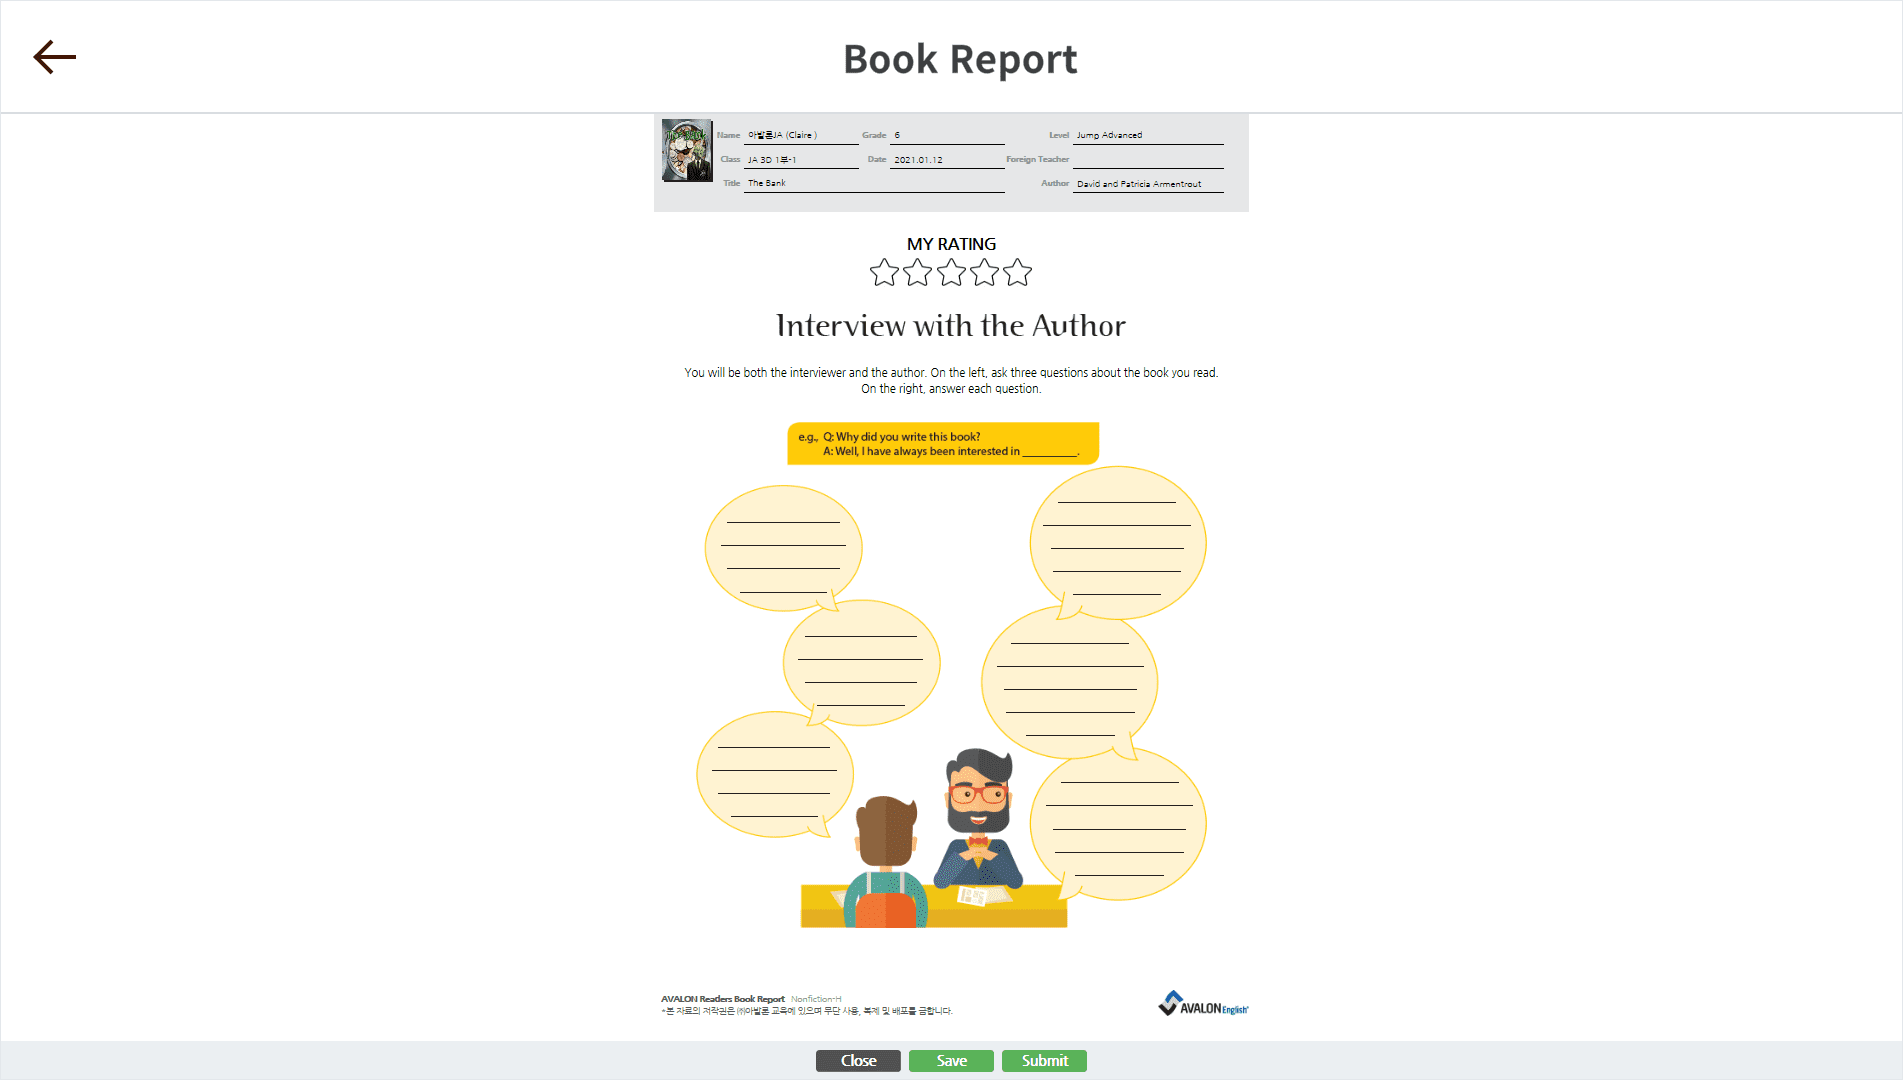Set rating to two stars

pyautogui.click(x=917, y=272)
